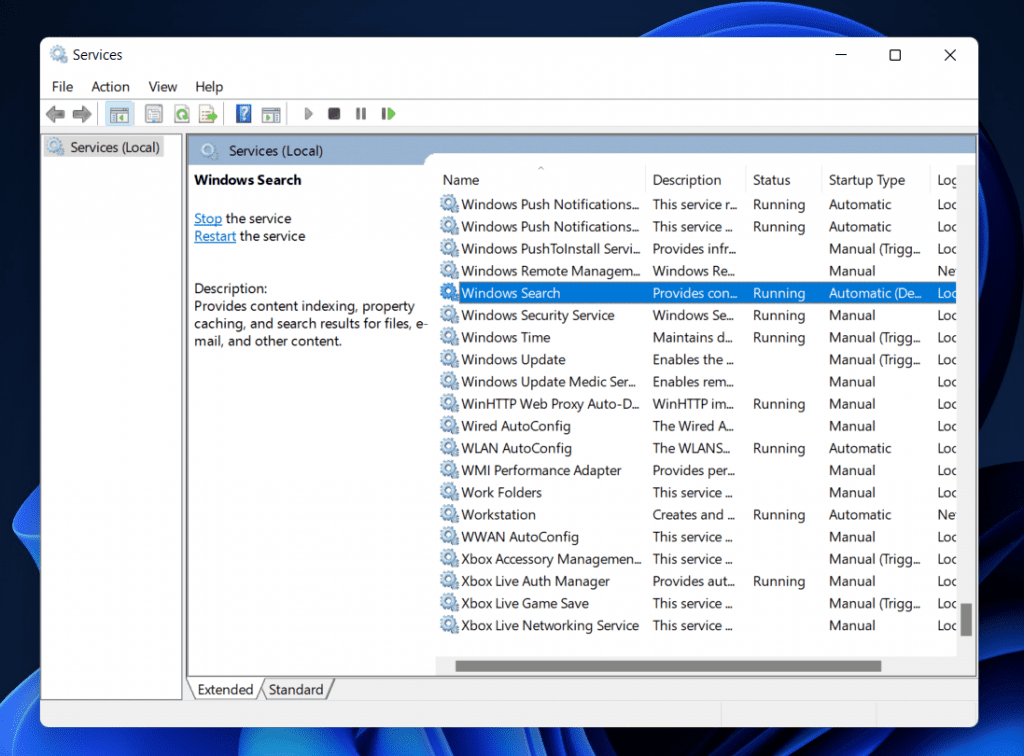Open help with the question mark icon
The height and width of the screenshot is (756, 1024).
[243, 113]
